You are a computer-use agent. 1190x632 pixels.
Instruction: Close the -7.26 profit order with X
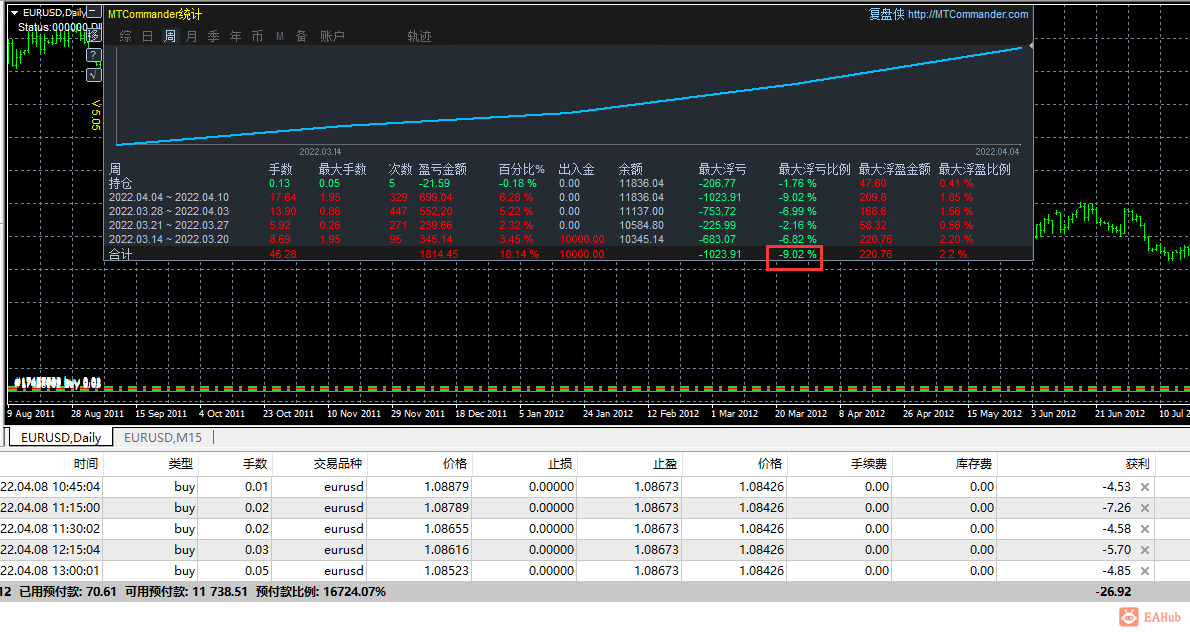(1145, 508)
